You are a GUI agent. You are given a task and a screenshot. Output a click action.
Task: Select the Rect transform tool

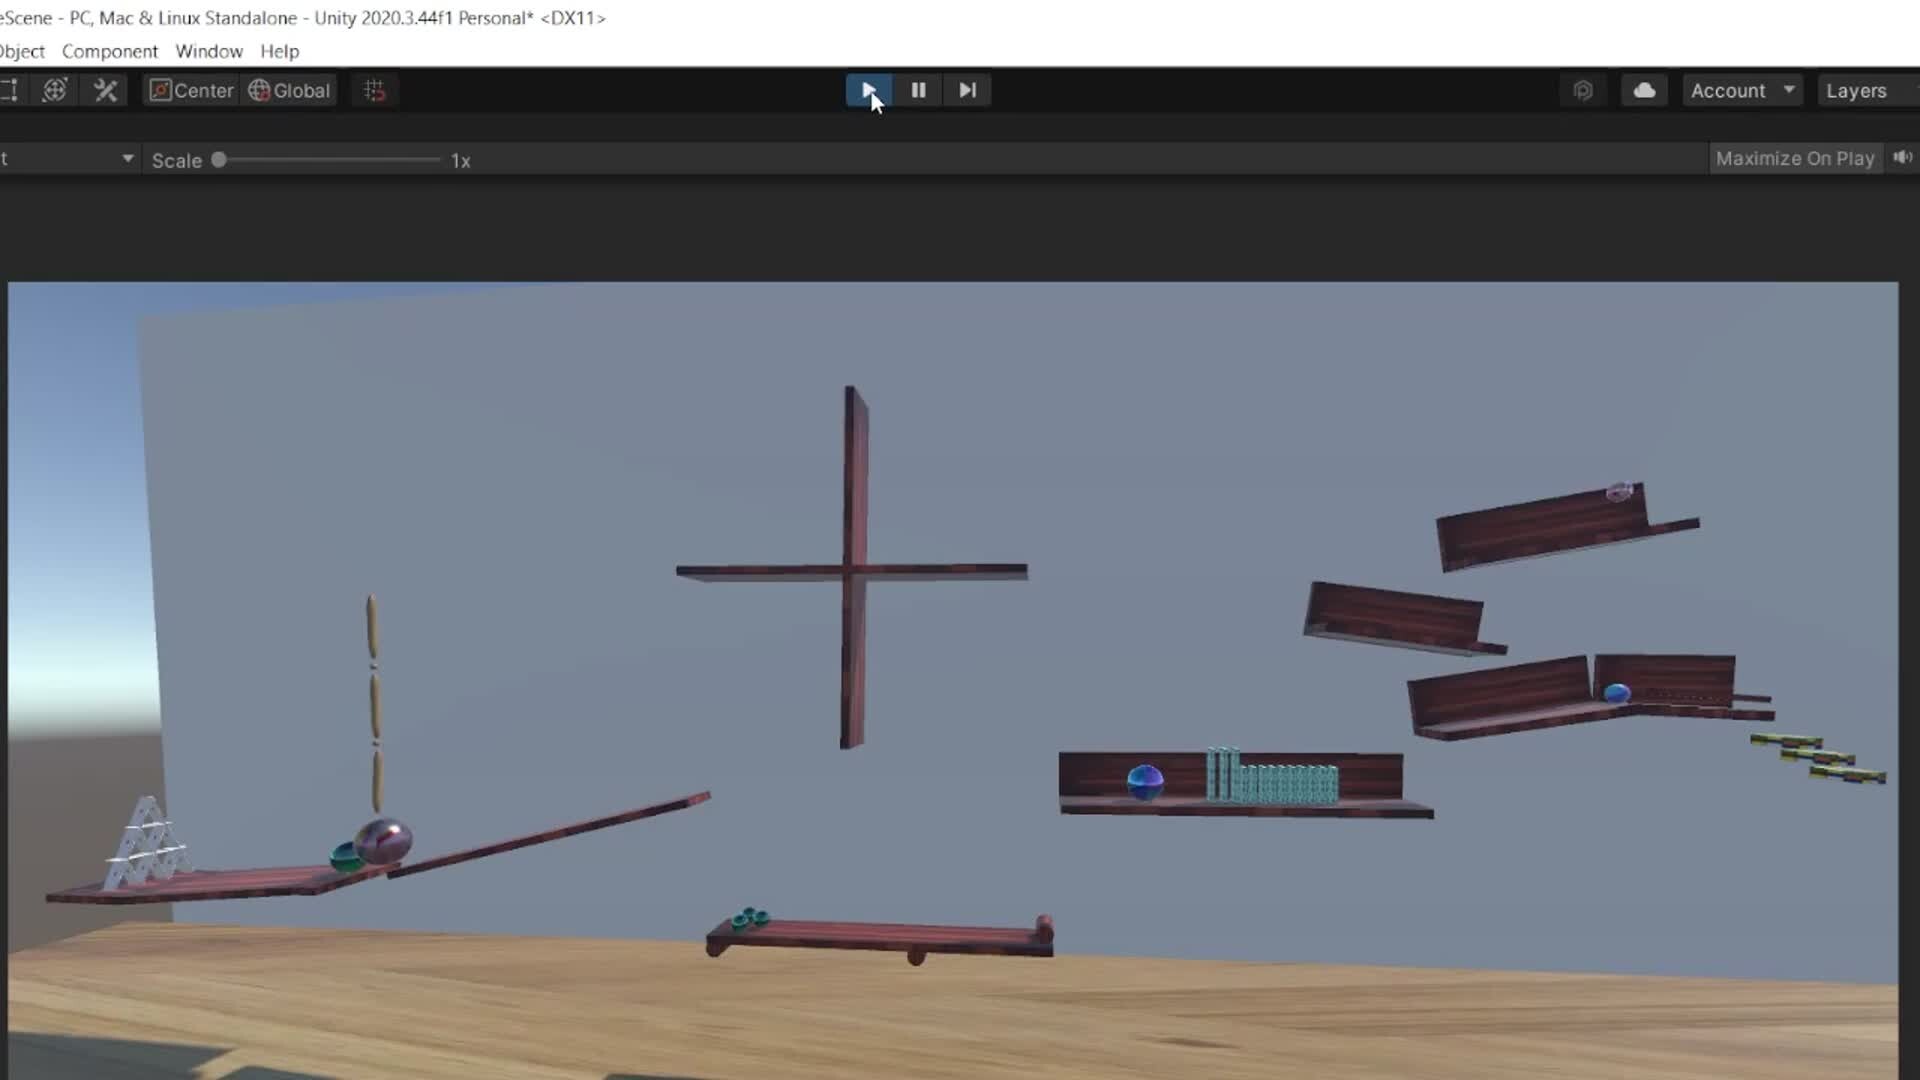point(10,90)
